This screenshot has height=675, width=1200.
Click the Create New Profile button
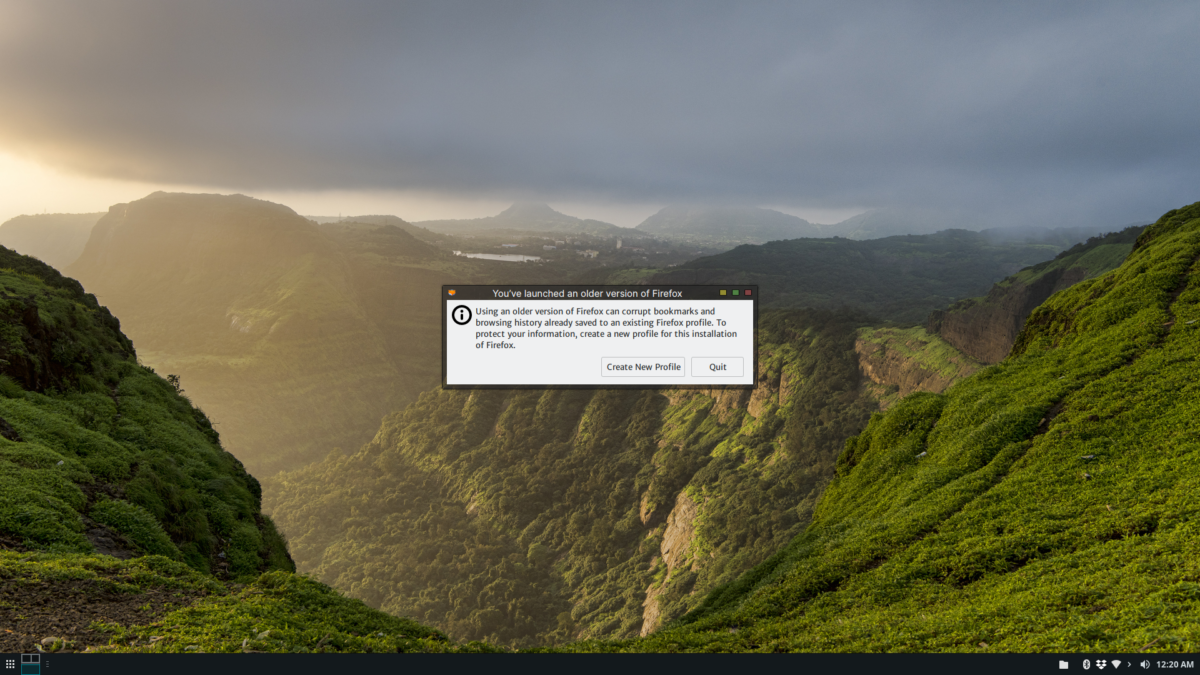click(643, 367)
